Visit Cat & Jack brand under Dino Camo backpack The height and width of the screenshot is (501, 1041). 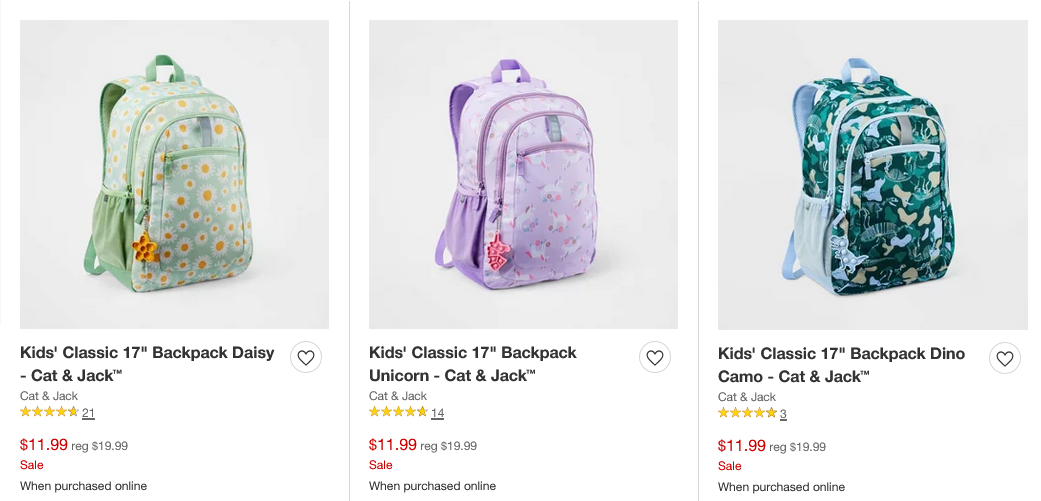[747, 397]
